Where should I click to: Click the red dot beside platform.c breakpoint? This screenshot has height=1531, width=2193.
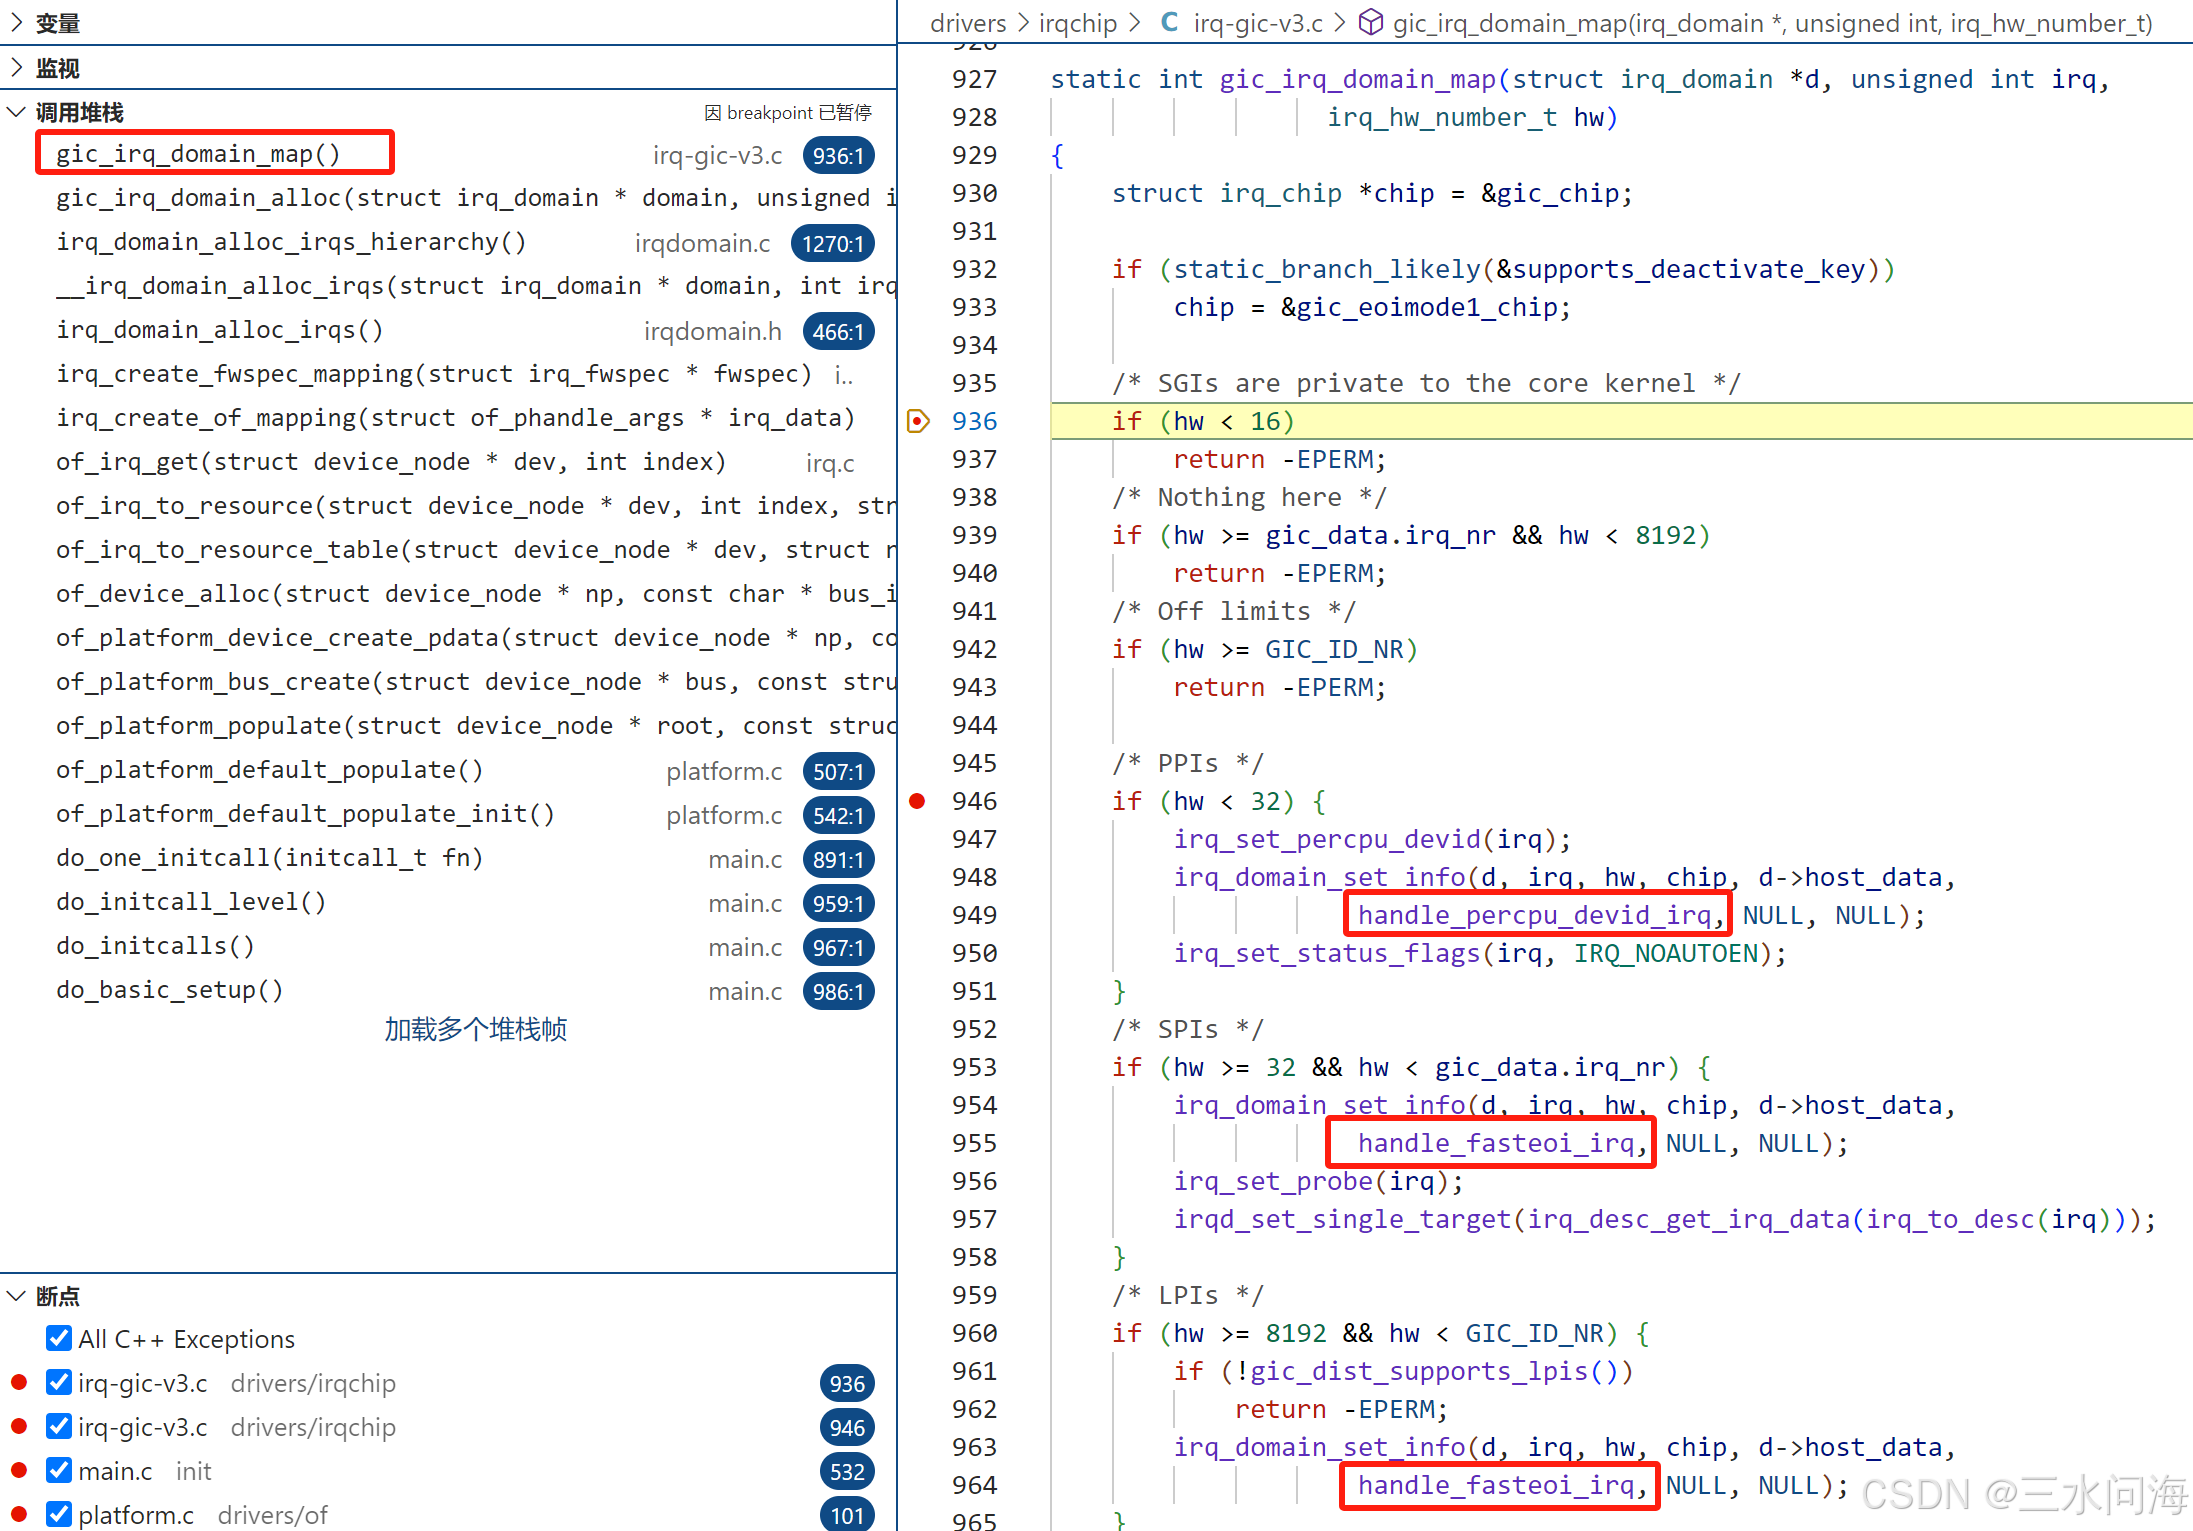pos(18,1514)
